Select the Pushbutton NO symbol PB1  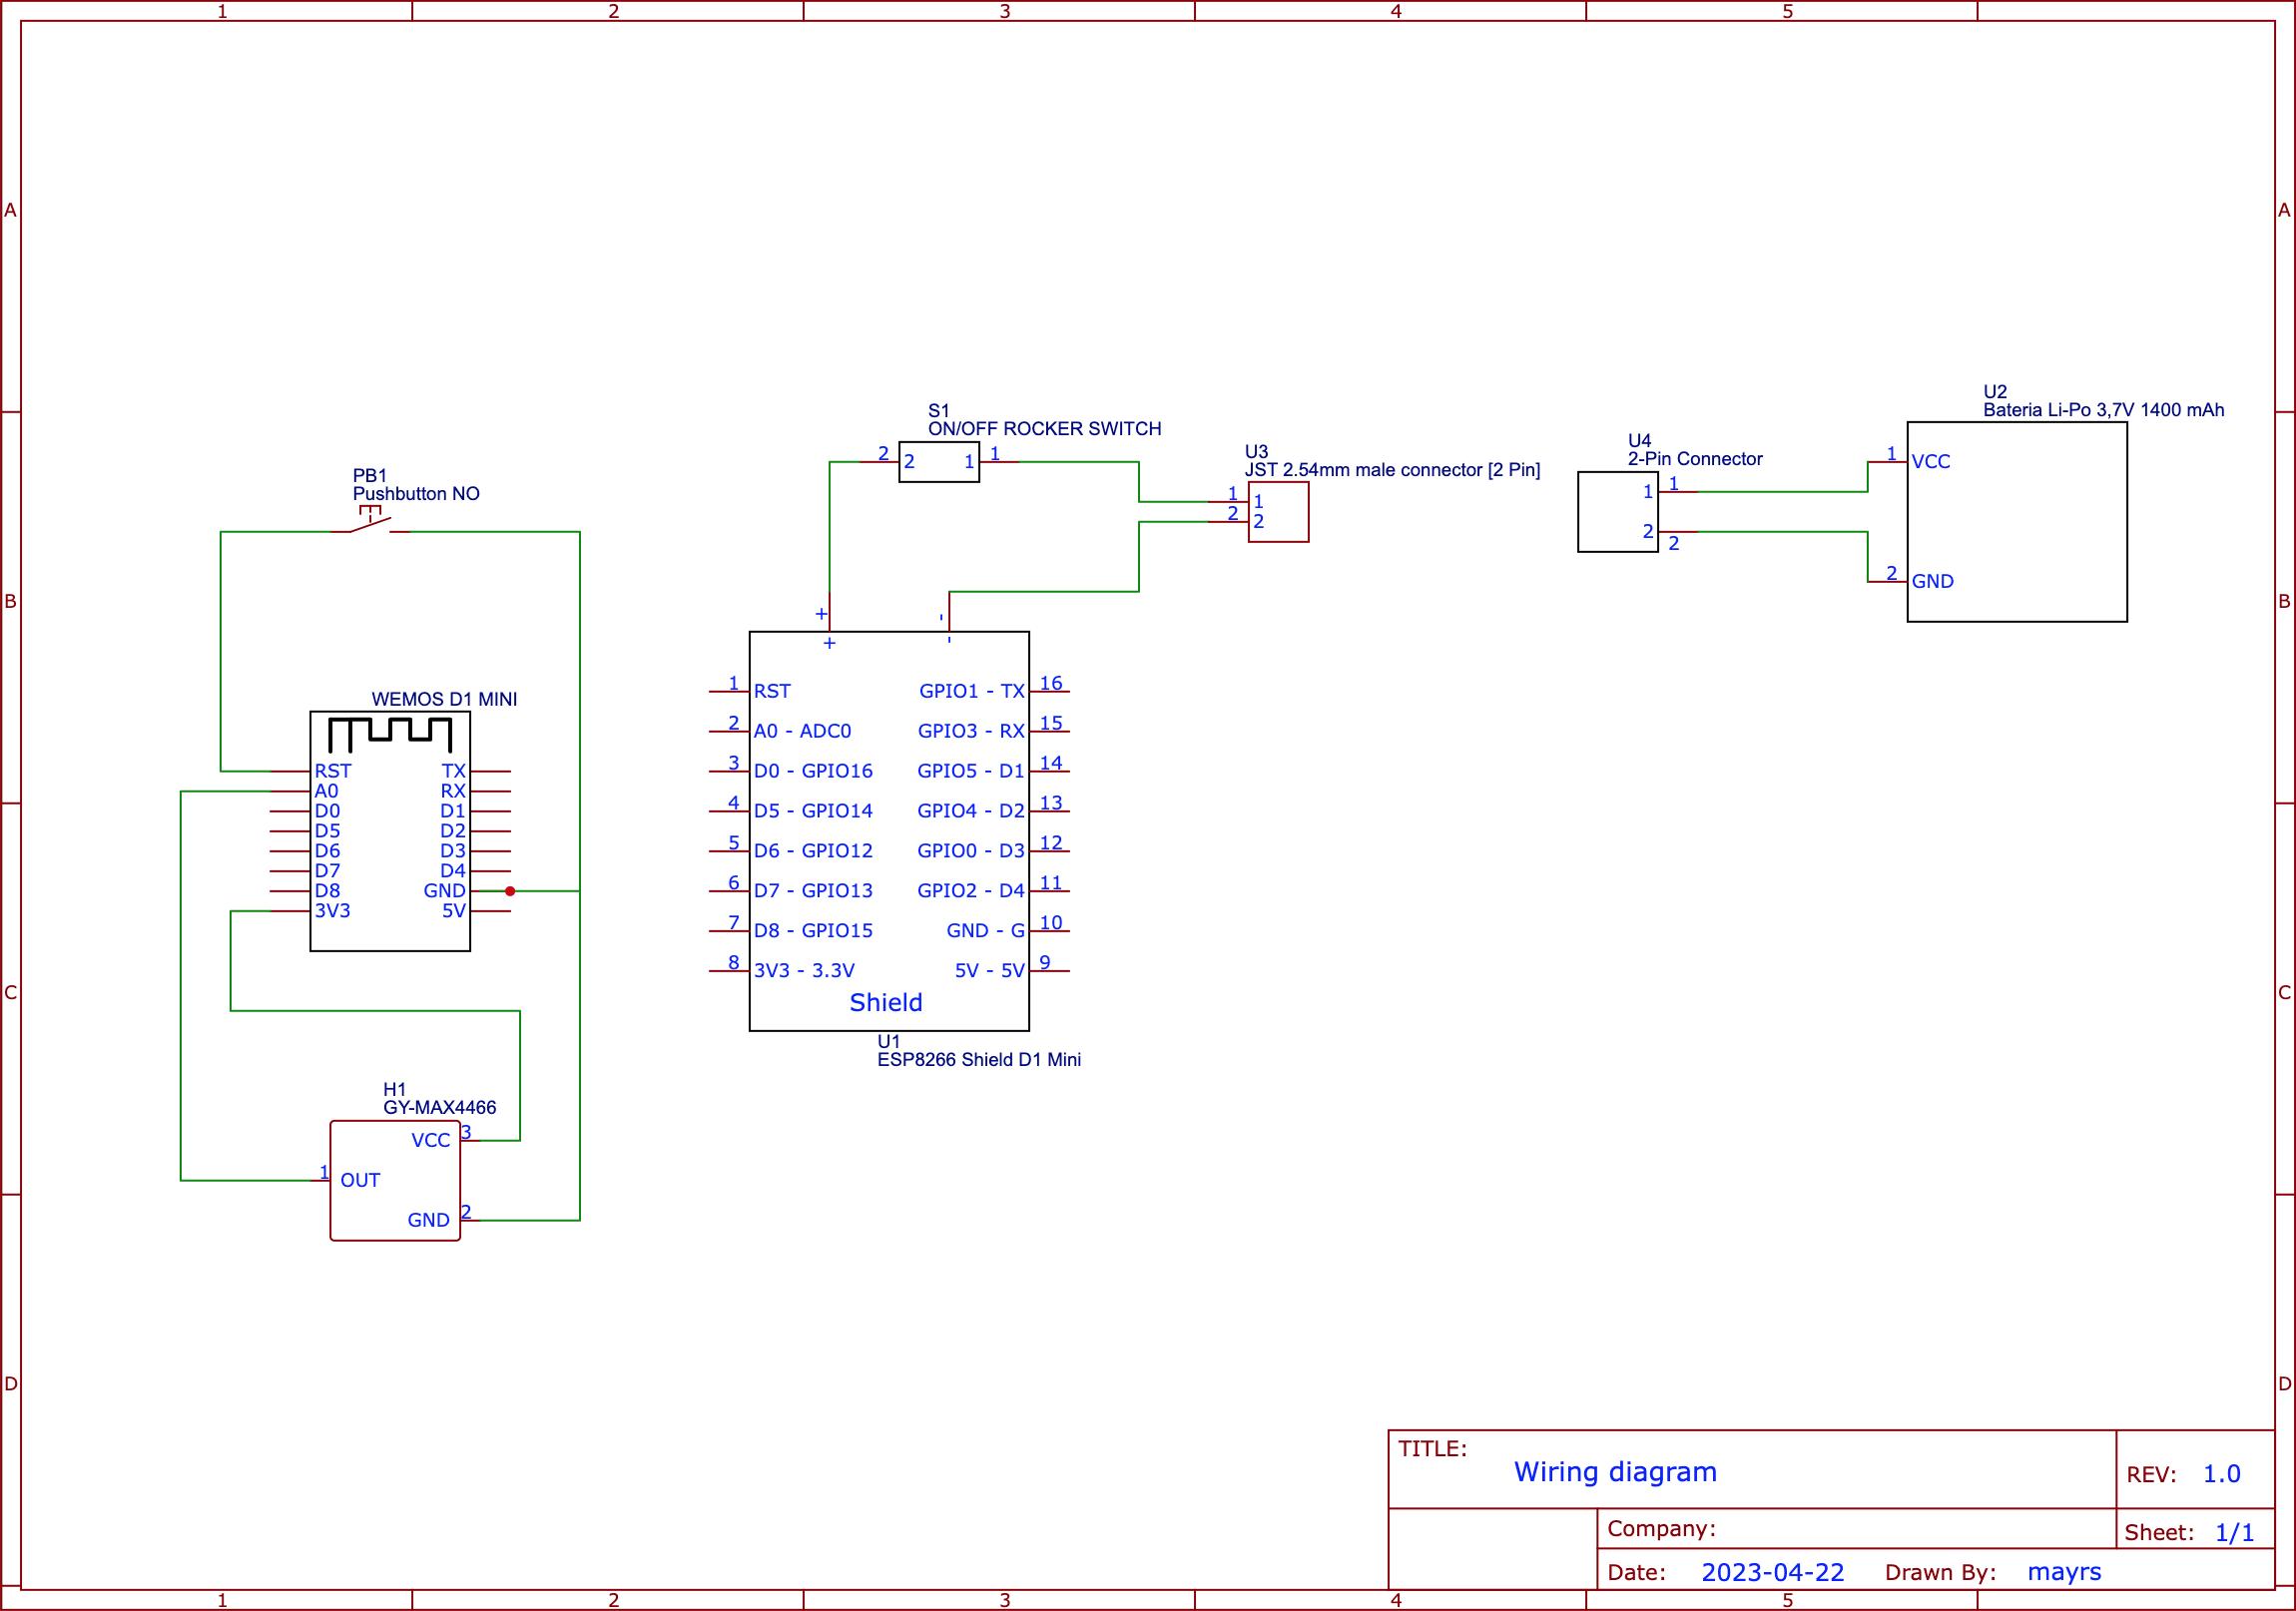[x=374, y=523]
